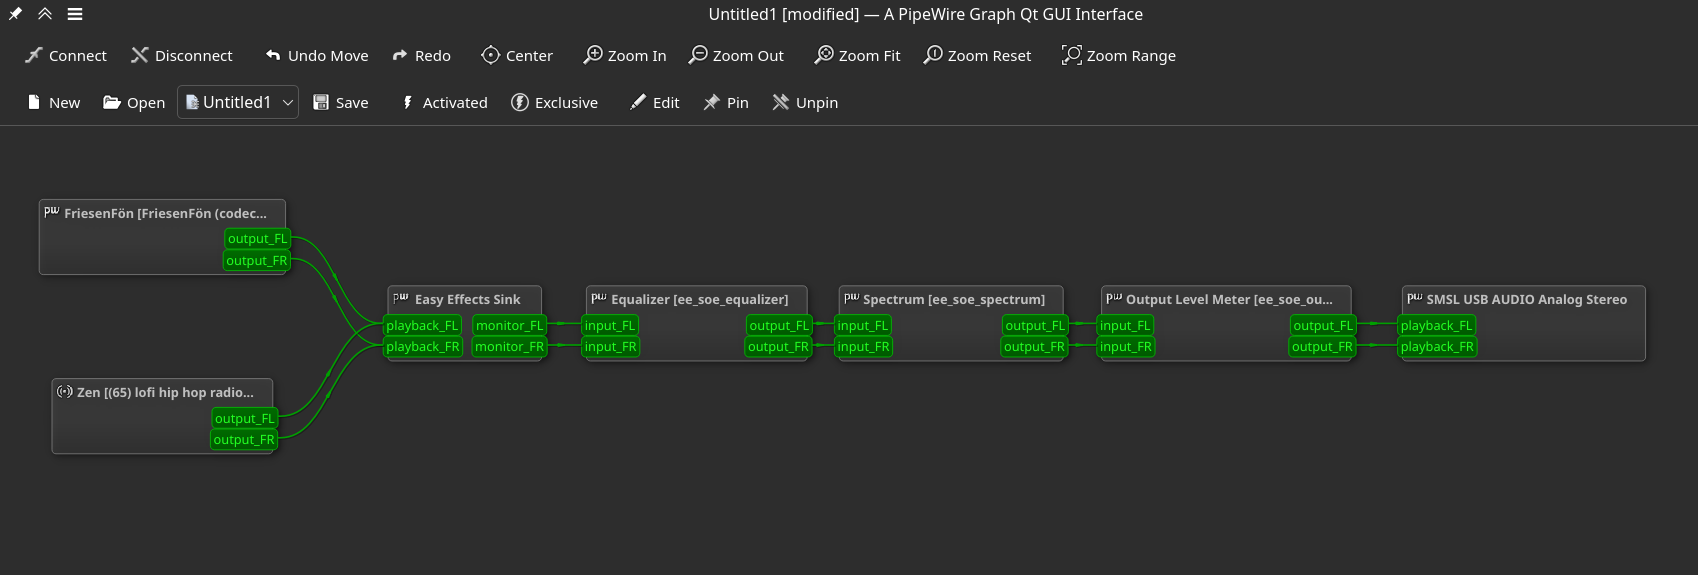Click the Disconnect toolbar icon
The height and width of the screenshot is (575, 1698).
[x=140, y=55]
